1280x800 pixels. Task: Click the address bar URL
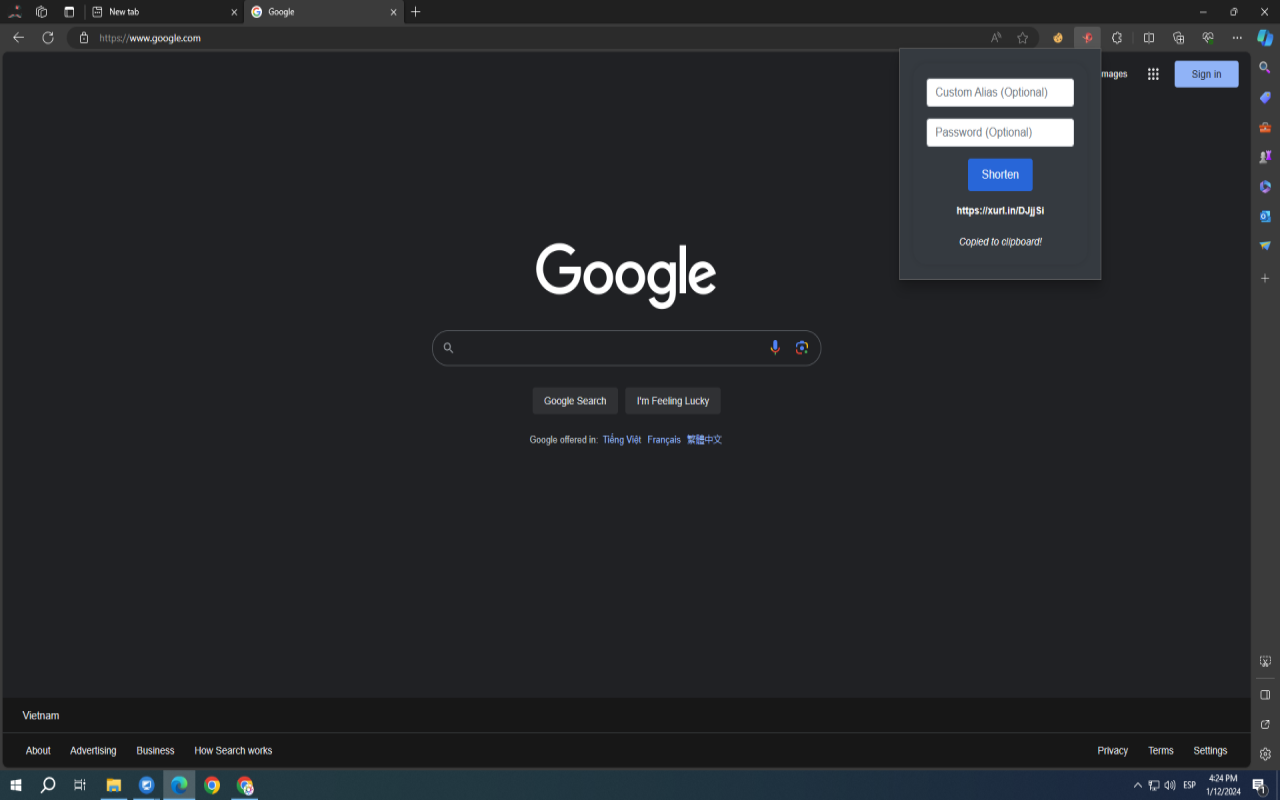click(150, 38)
